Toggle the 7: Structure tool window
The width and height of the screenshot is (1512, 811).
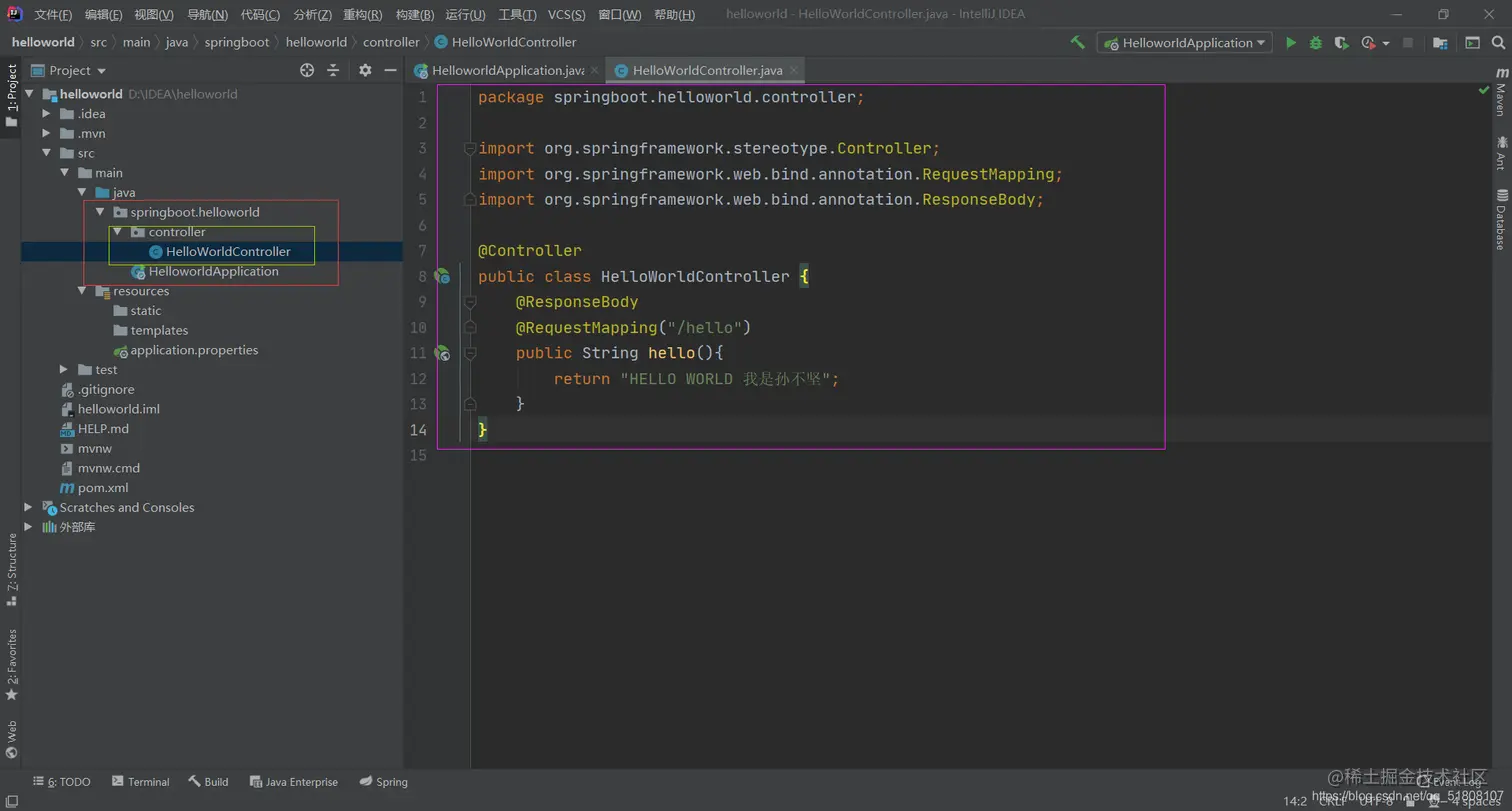point(12,569)
